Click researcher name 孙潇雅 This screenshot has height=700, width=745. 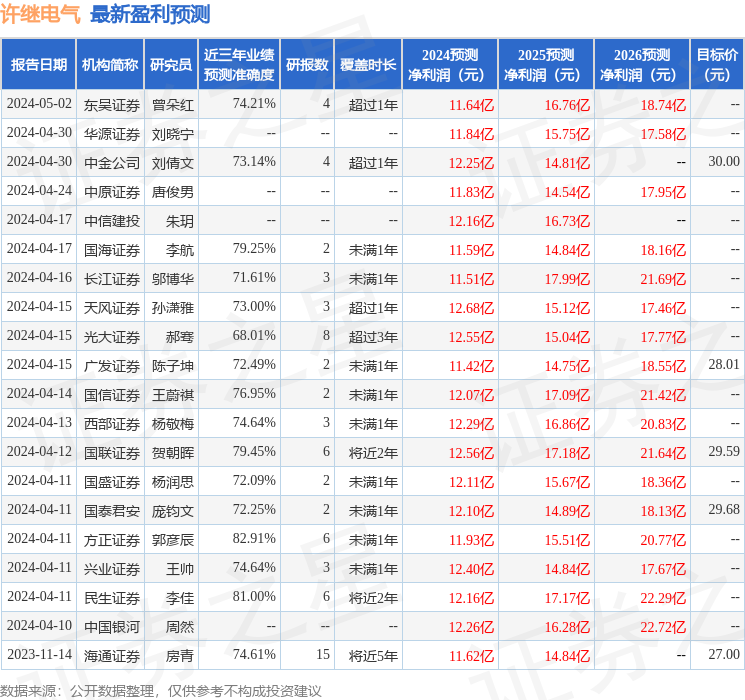172,308
